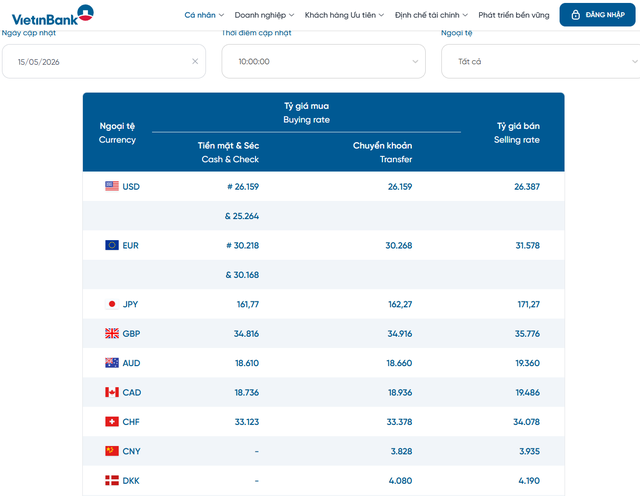Expand chevron next to Doanh nghiệp
This screenshot has width=640, height=496.
click(291, 15)
